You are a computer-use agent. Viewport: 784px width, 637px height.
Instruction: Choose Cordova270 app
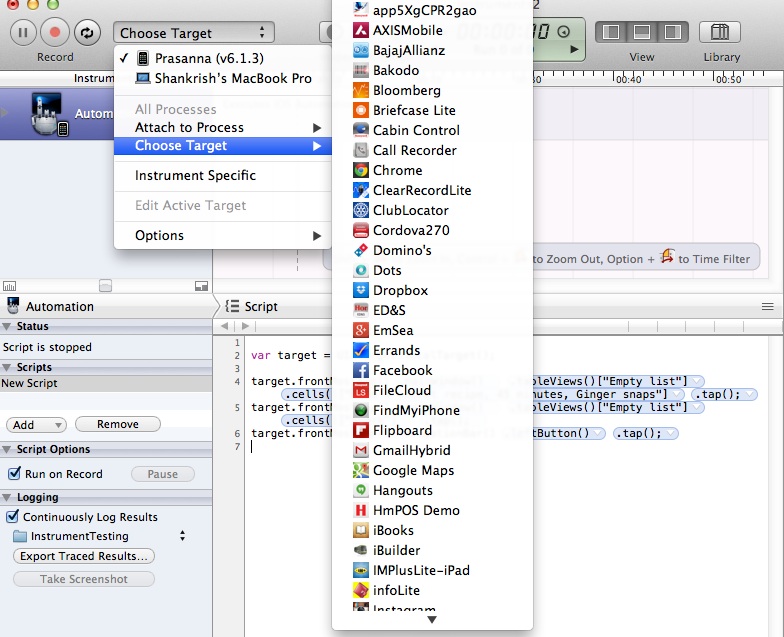[x=432, y=230]
